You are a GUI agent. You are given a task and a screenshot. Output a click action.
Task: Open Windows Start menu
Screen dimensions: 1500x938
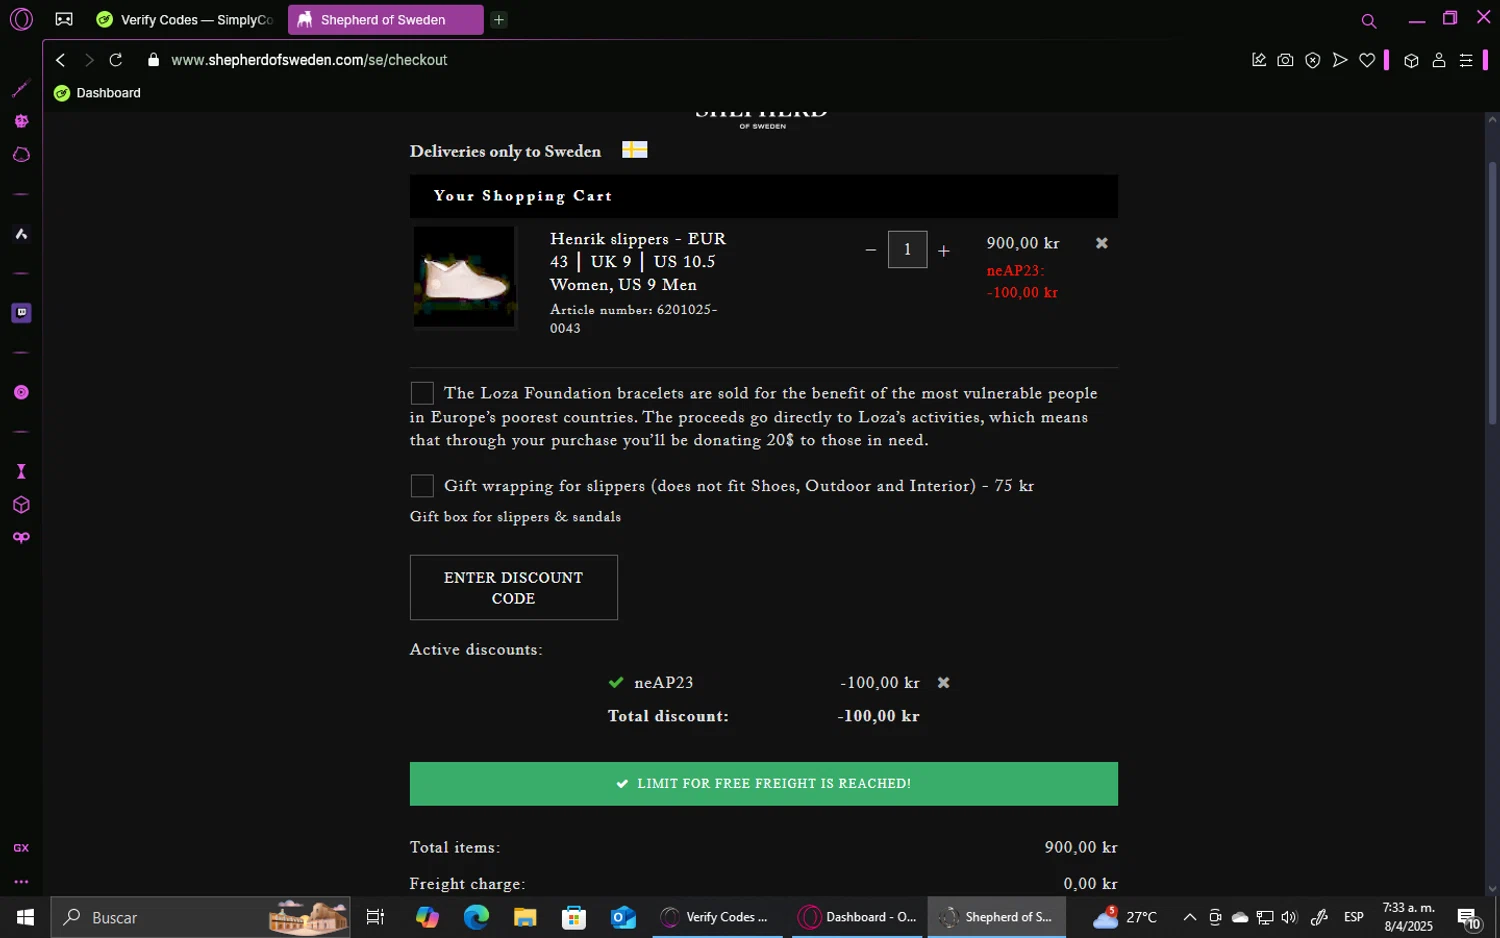point(25,917)
